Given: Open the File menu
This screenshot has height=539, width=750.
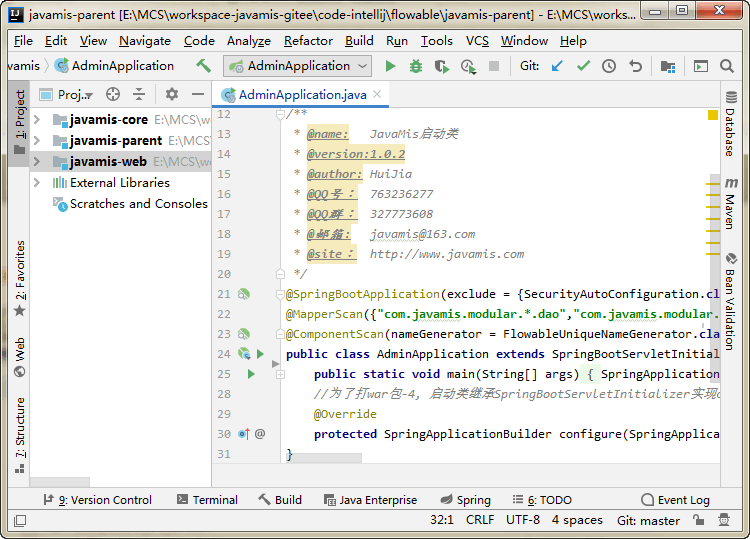Looking at the screenshot, I should (x=23, y=41).
